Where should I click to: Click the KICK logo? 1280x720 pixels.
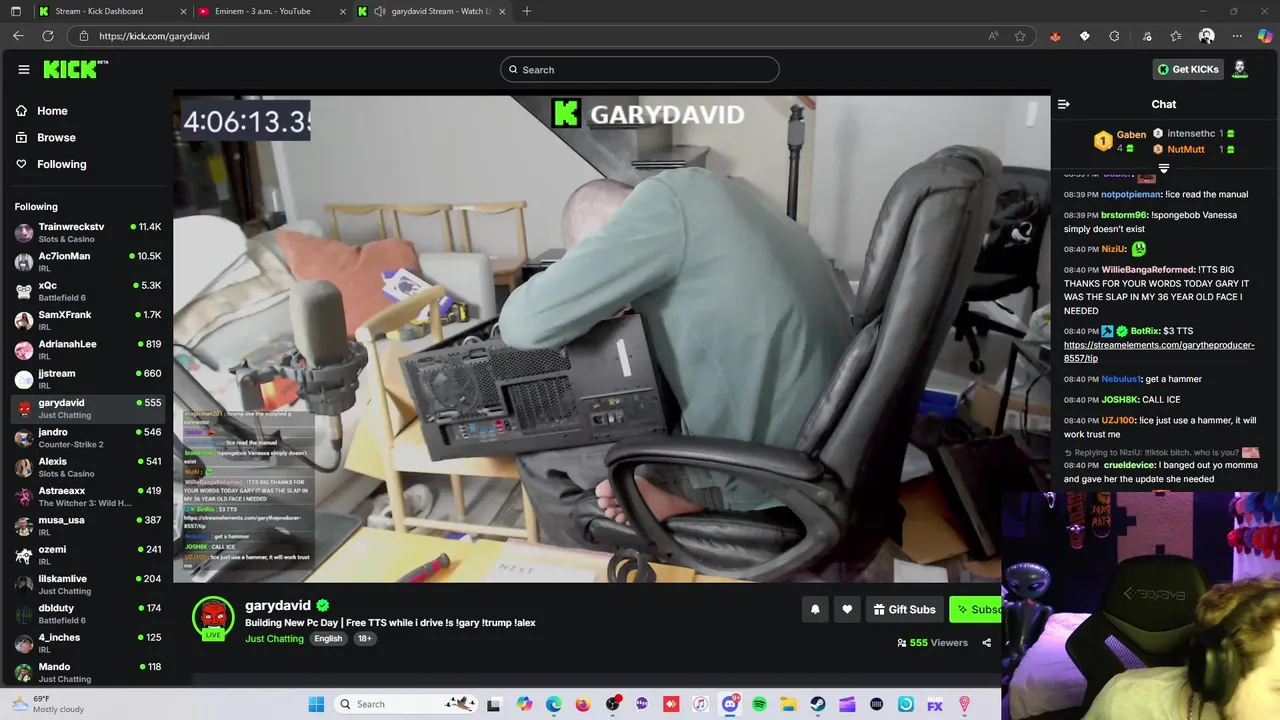pos(75,69)
